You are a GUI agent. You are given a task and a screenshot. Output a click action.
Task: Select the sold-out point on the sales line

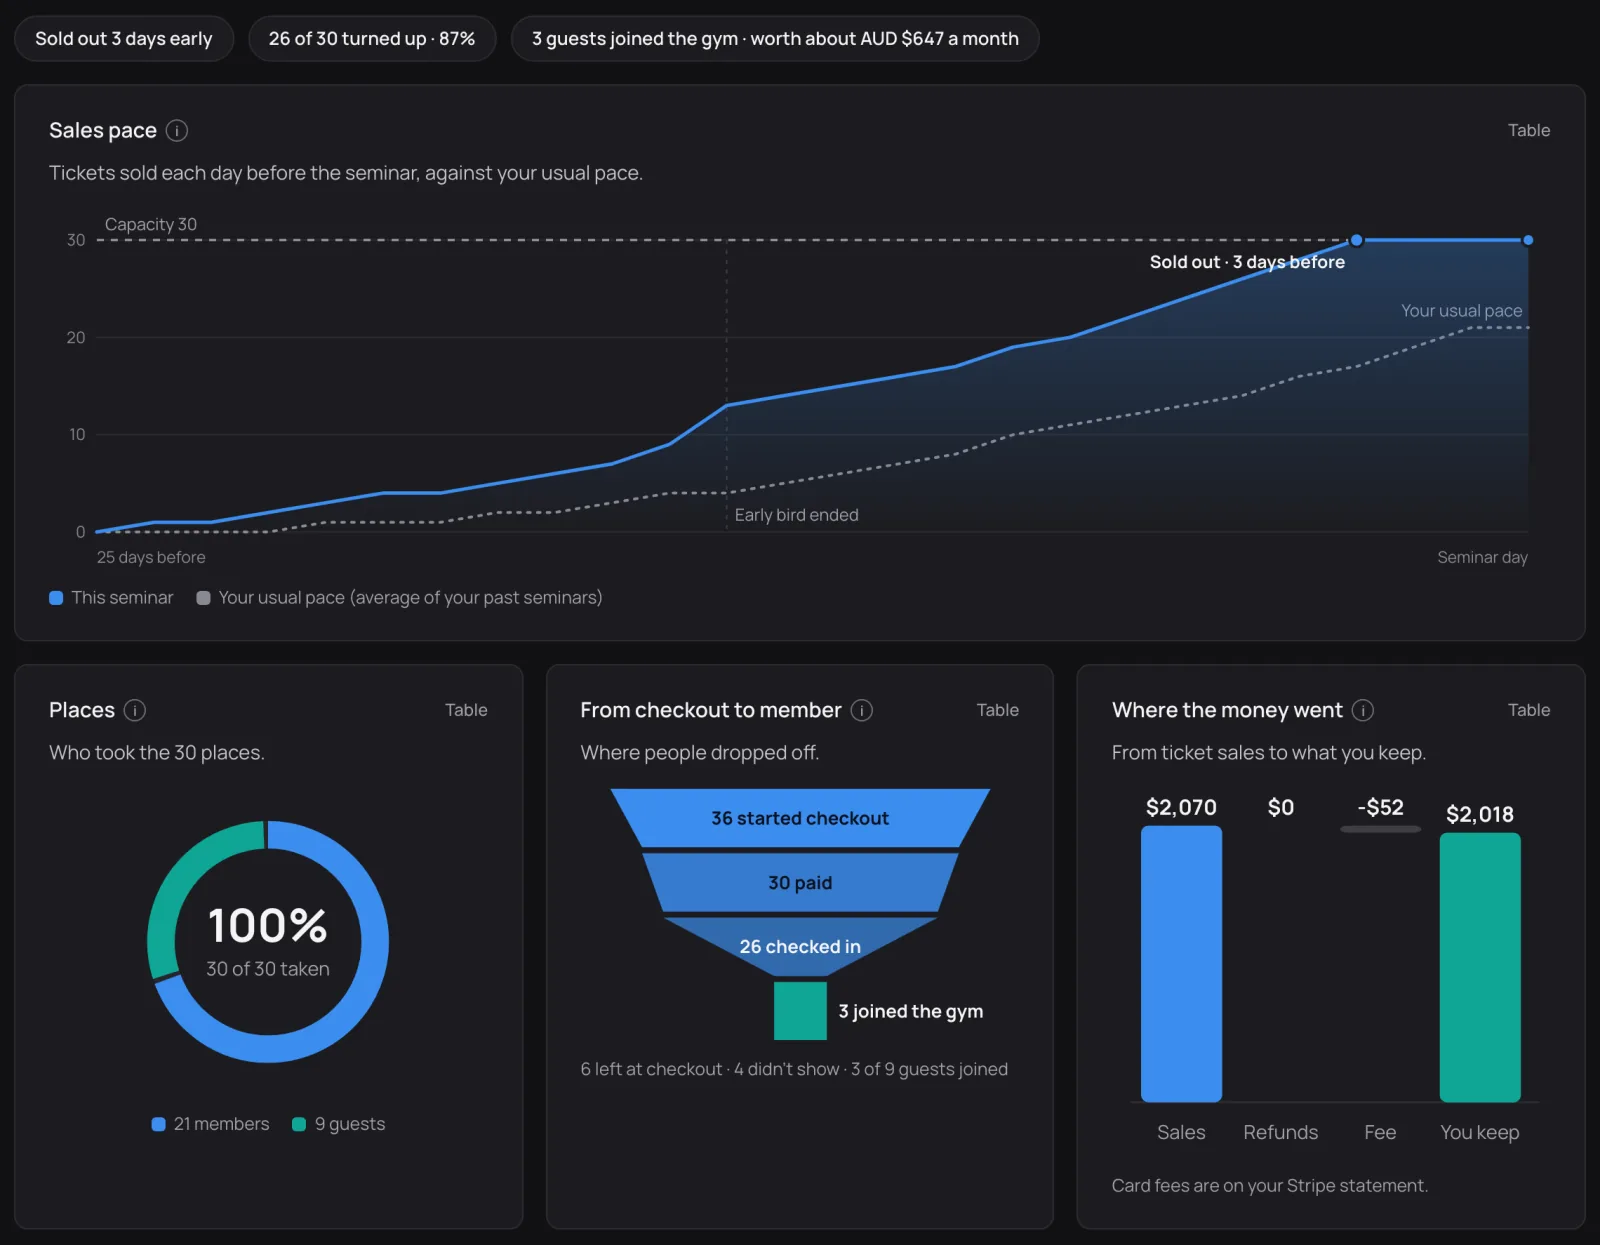pos(1356,240)
